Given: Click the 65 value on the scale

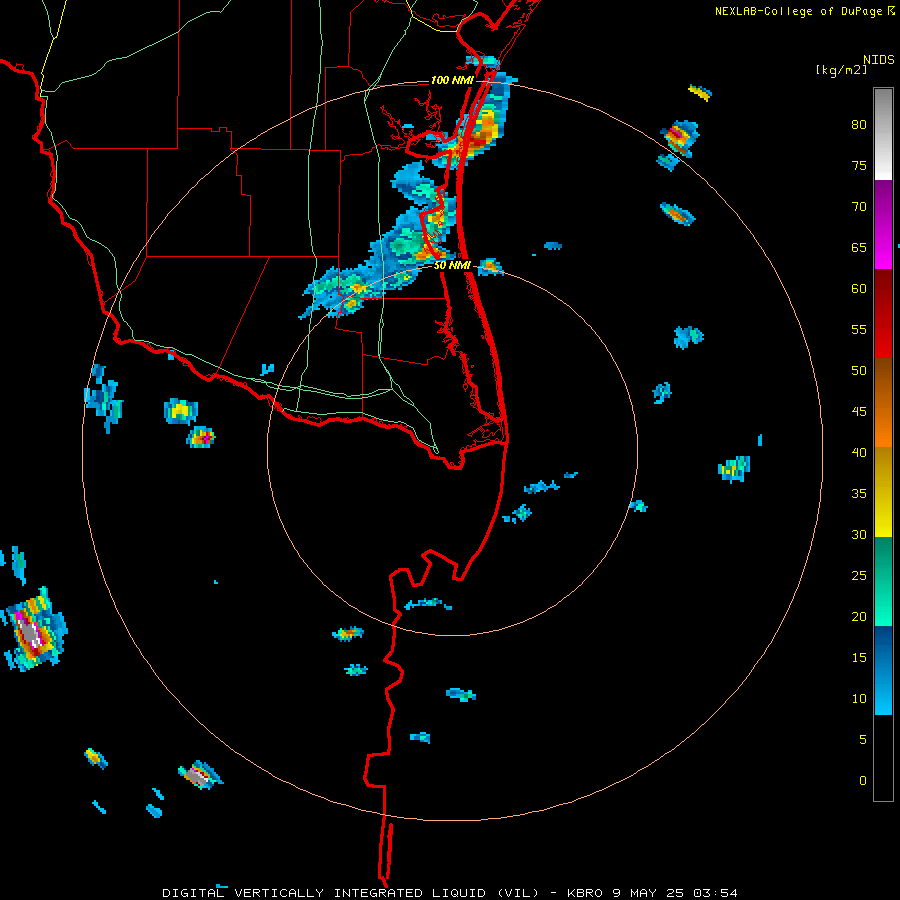Looking at the screenshot, I should click(859, 247).
